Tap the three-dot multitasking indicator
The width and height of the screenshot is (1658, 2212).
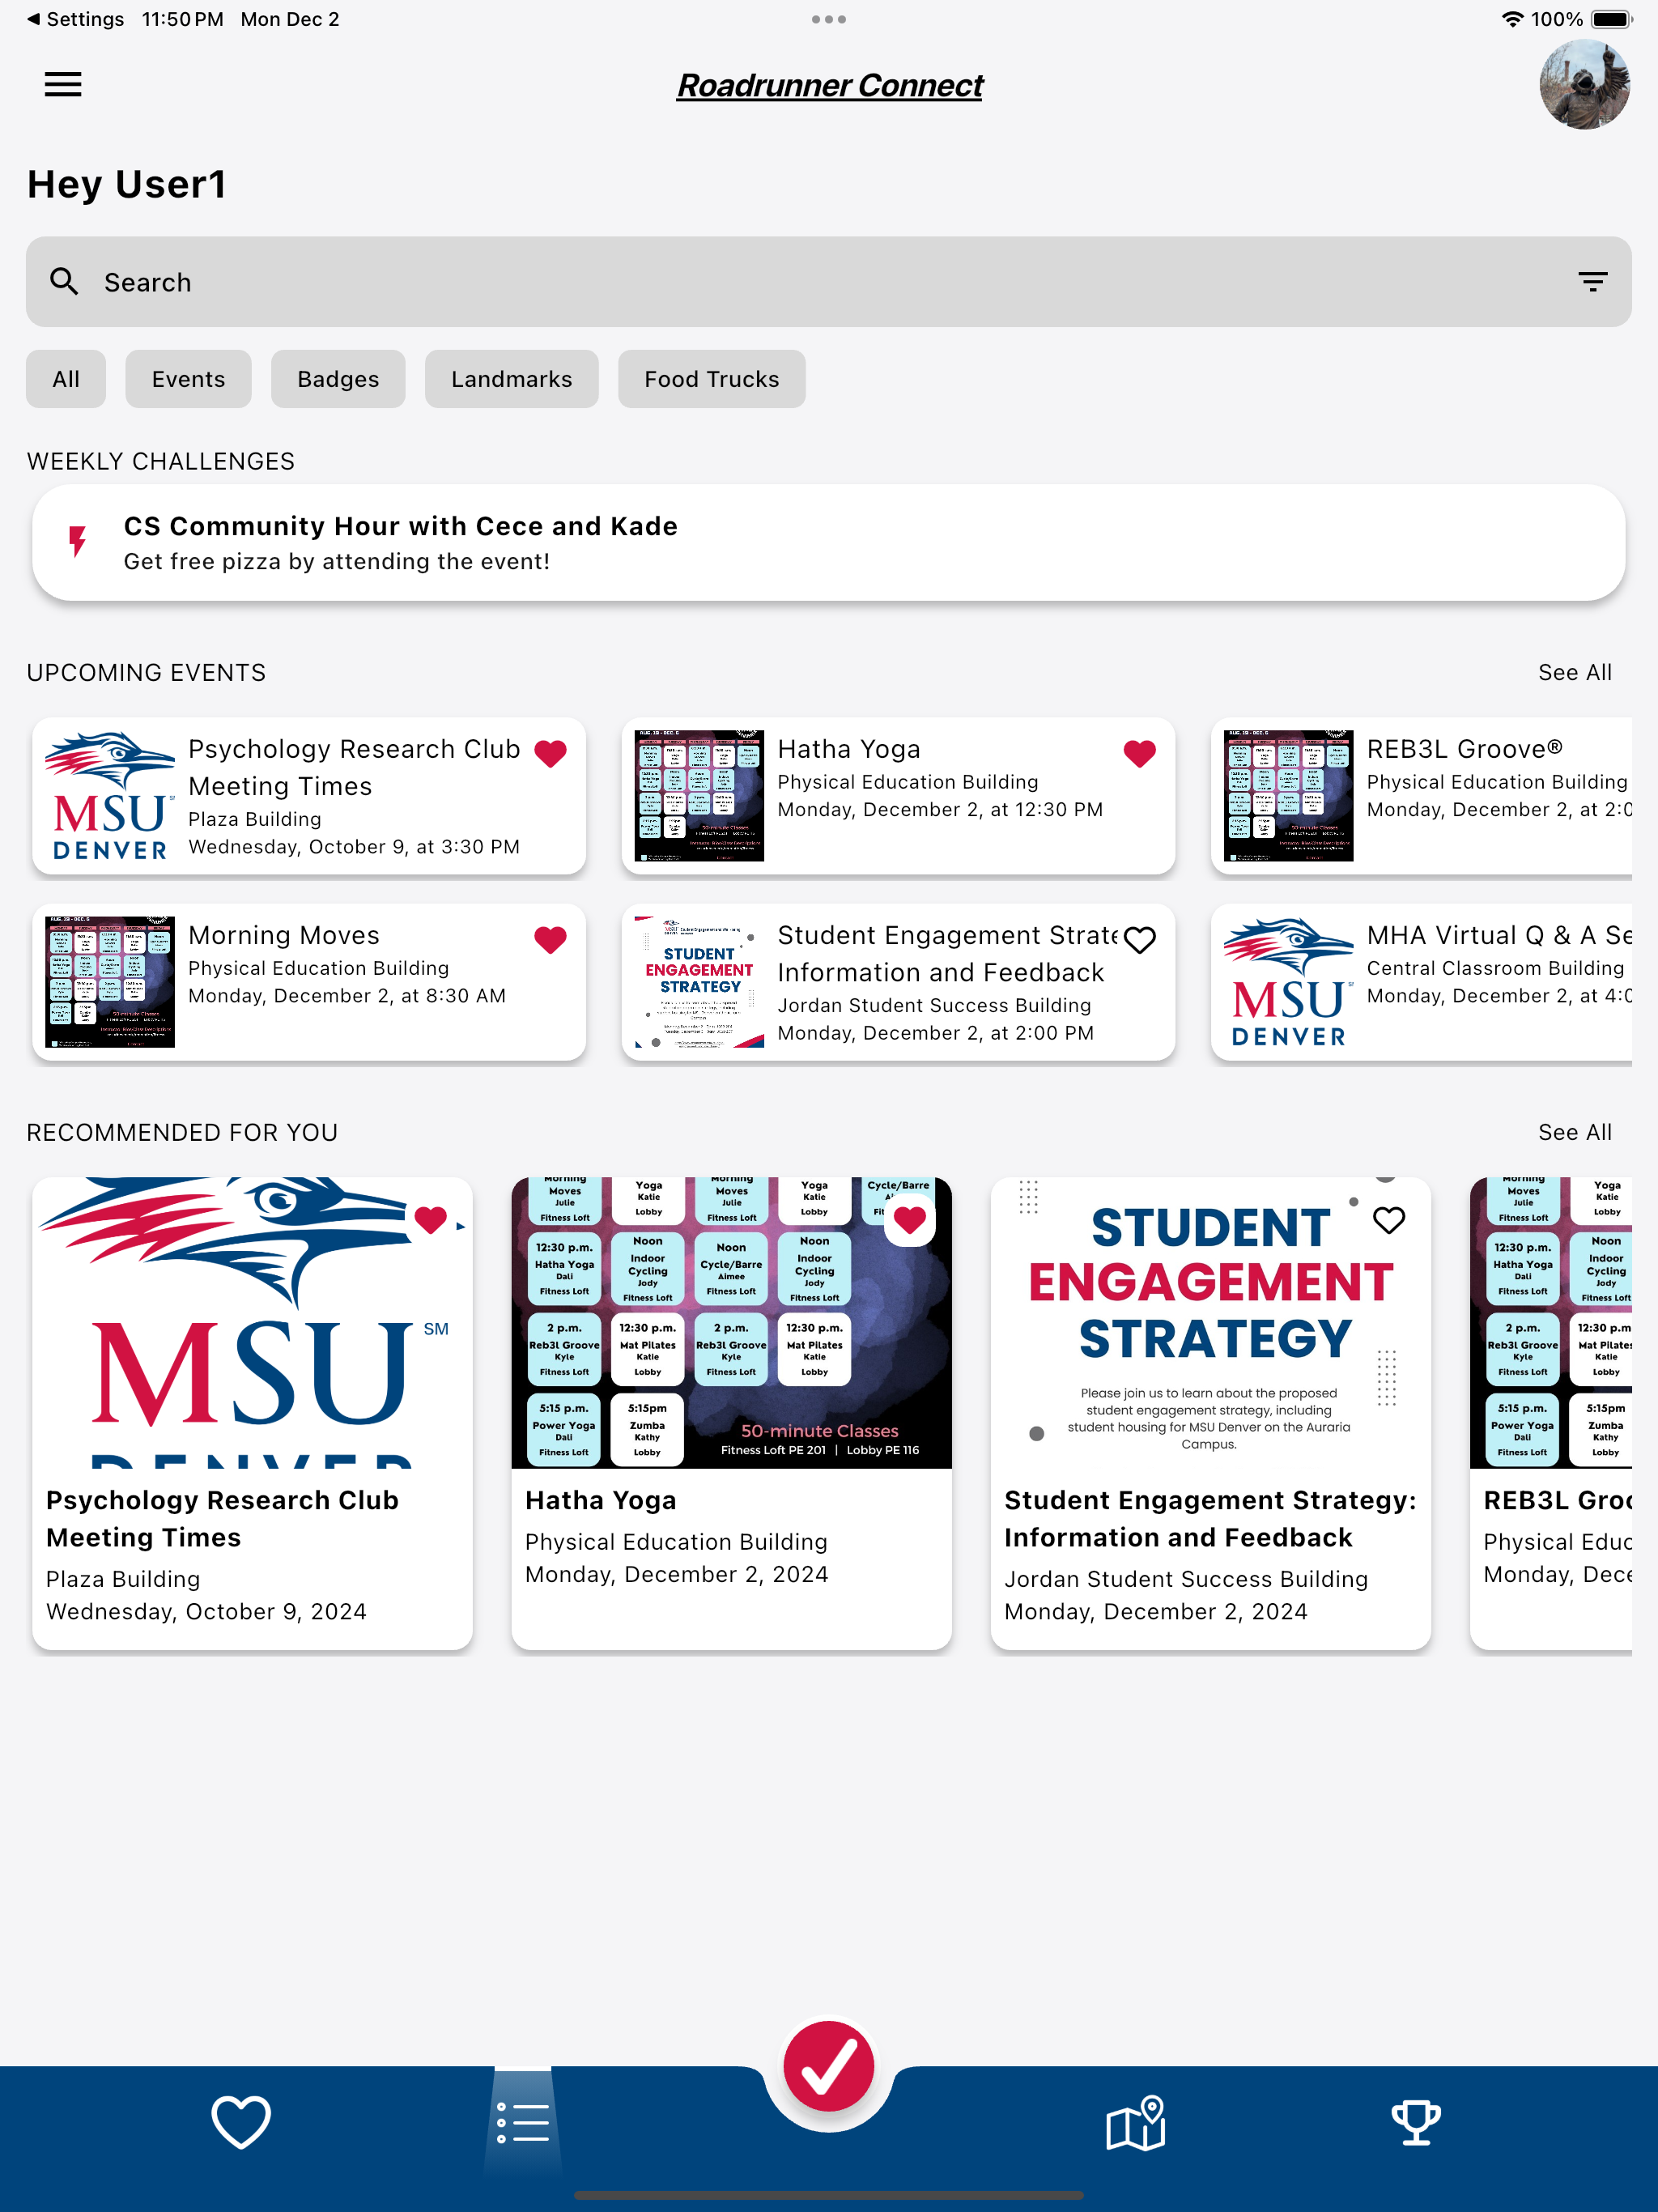tap(829, 19)
